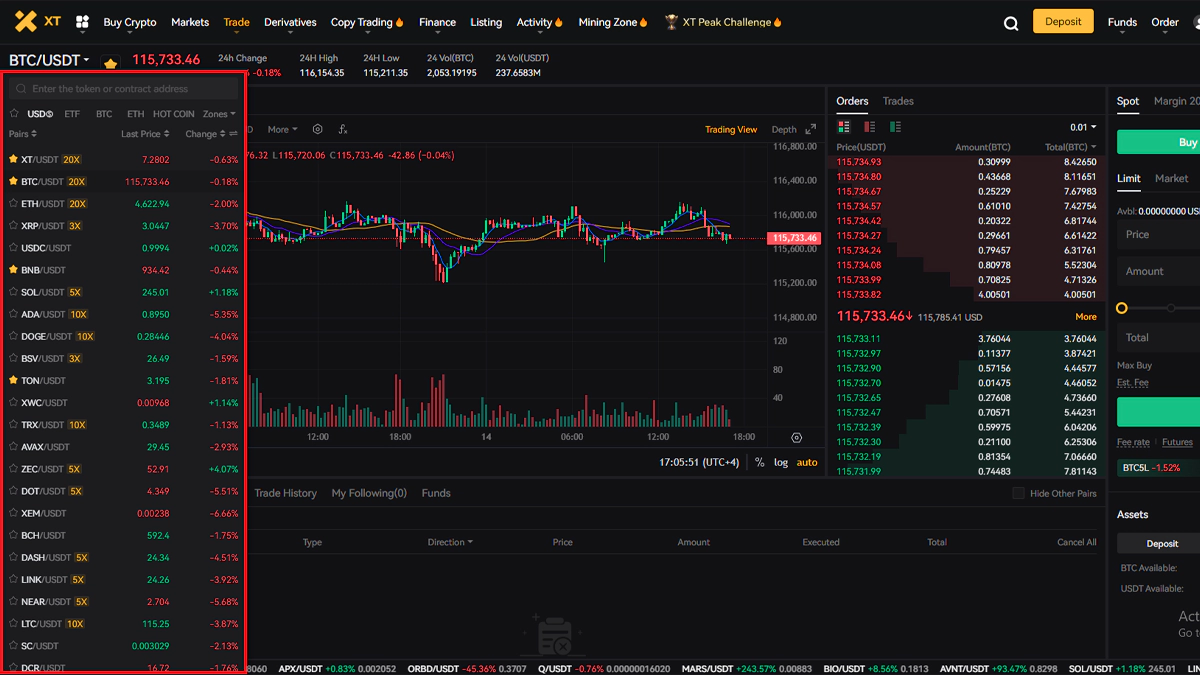Screen dimensions: 1200x675
Task: Expand chart to fullscreen
Action: coord(811,129)
